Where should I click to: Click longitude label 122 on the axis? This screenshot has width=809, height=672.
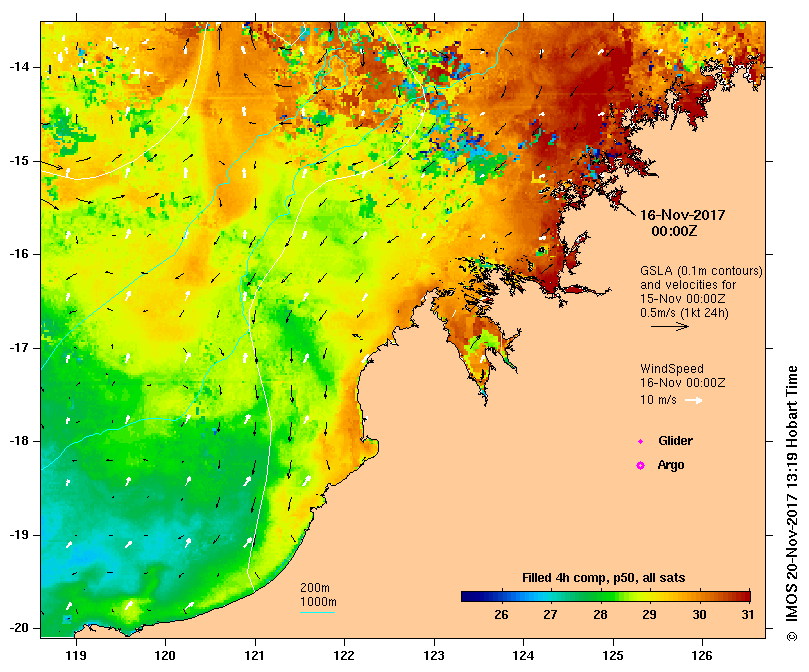point(344,655)
